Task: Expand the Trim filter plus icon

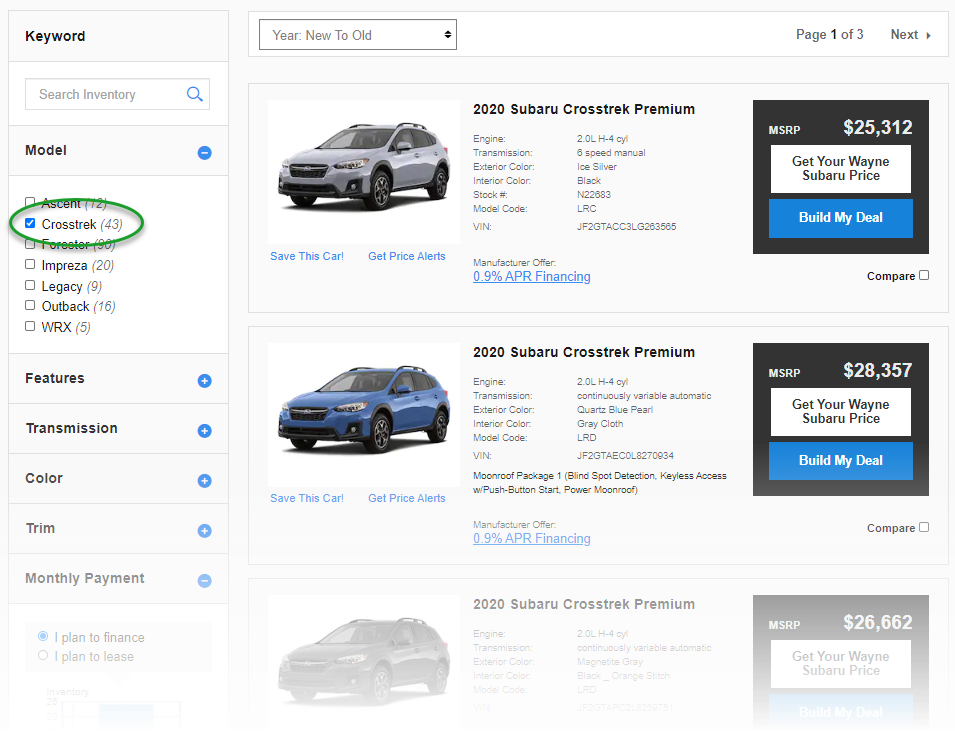Action: 205,531
